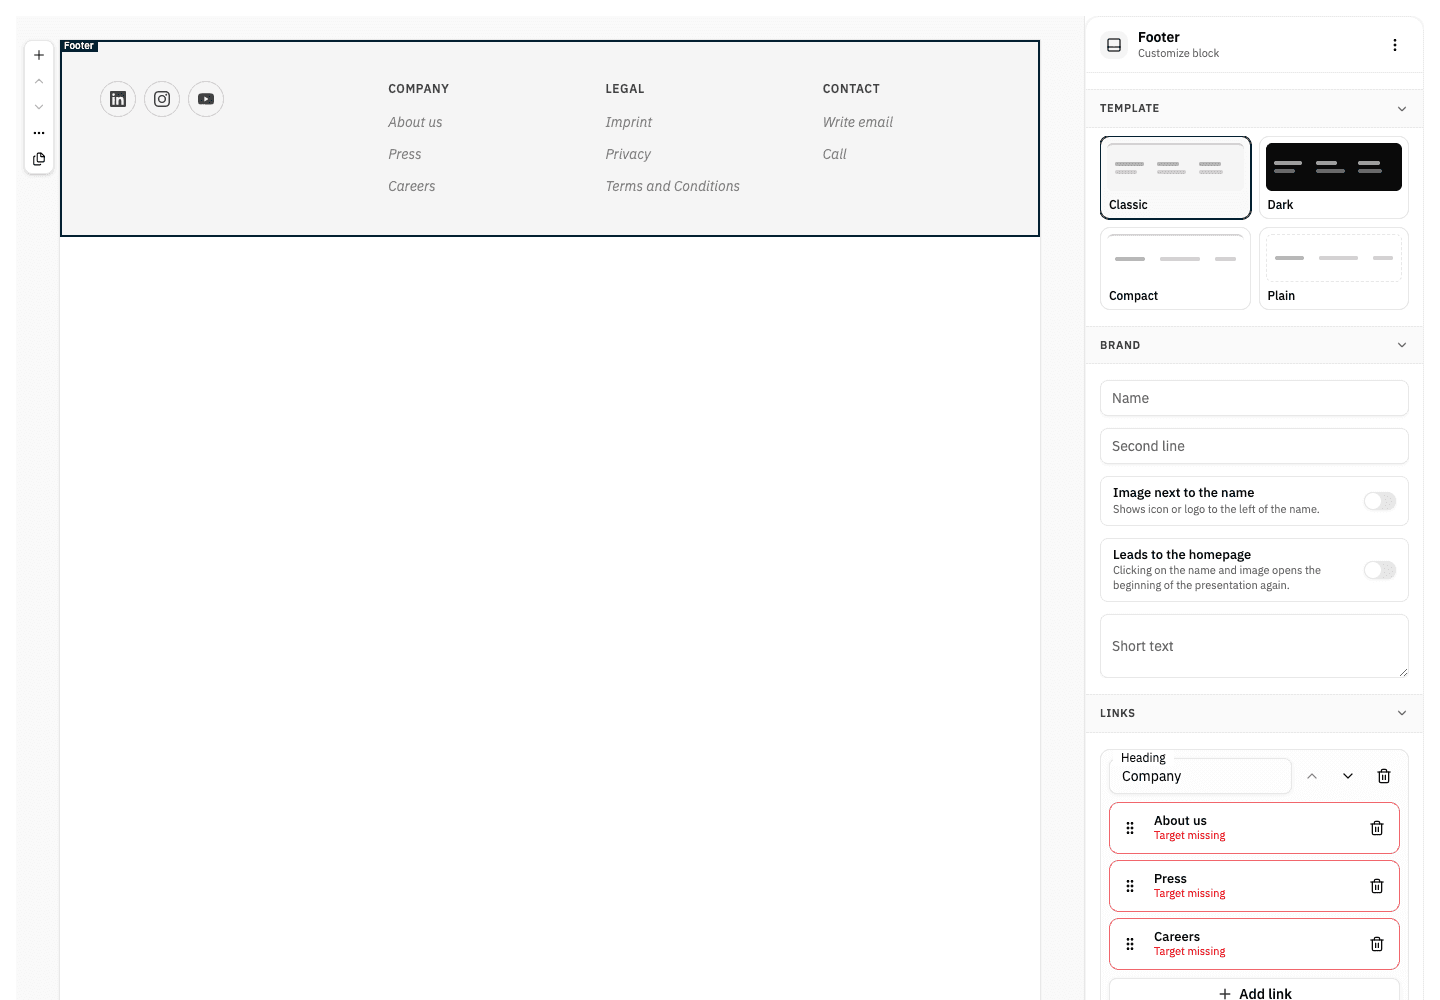Image resolution: width=1440 pixels, height=1000 pixels.
Task: Enable Image next to the name
Action: (x=1380, y=501)
